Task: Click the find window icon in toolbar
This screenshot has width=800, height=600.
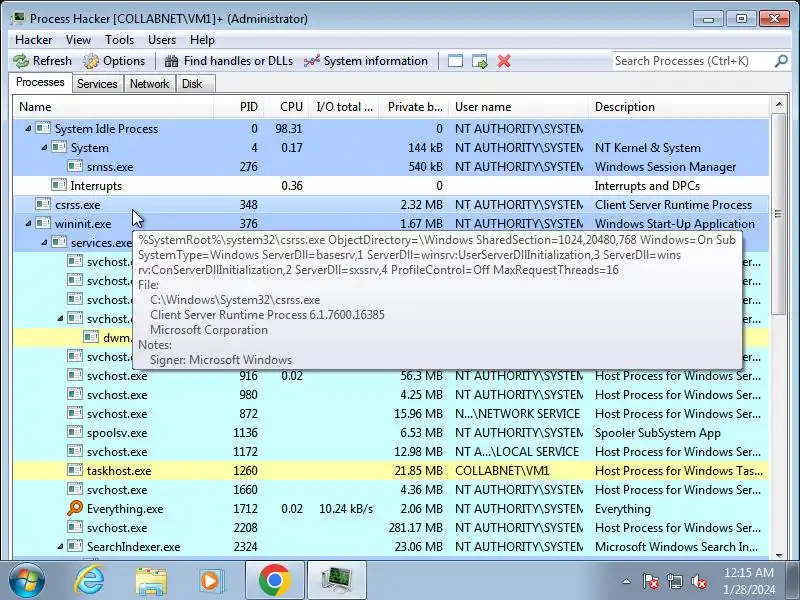Action: tap(455, 61)
